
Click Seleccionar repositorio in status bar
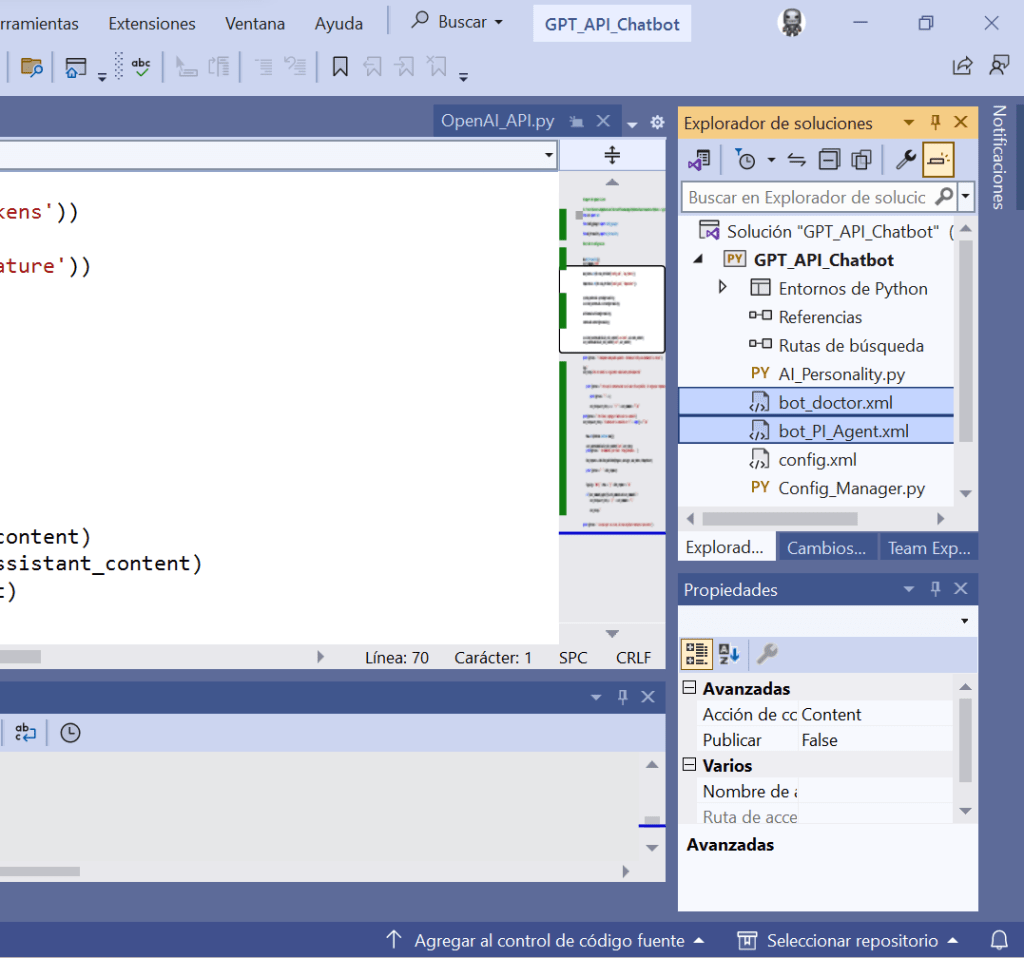click(852, 940)
